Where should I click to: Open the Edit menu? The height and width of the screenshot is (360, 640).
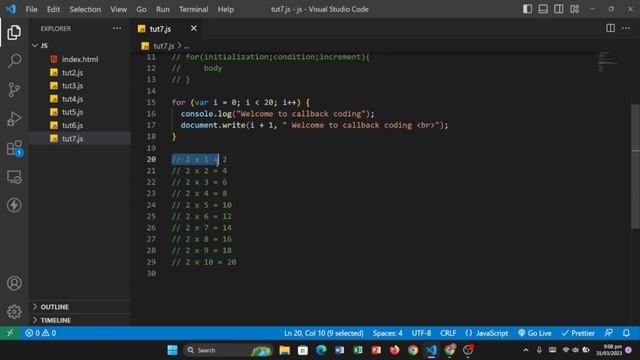[x=53, y=9]
